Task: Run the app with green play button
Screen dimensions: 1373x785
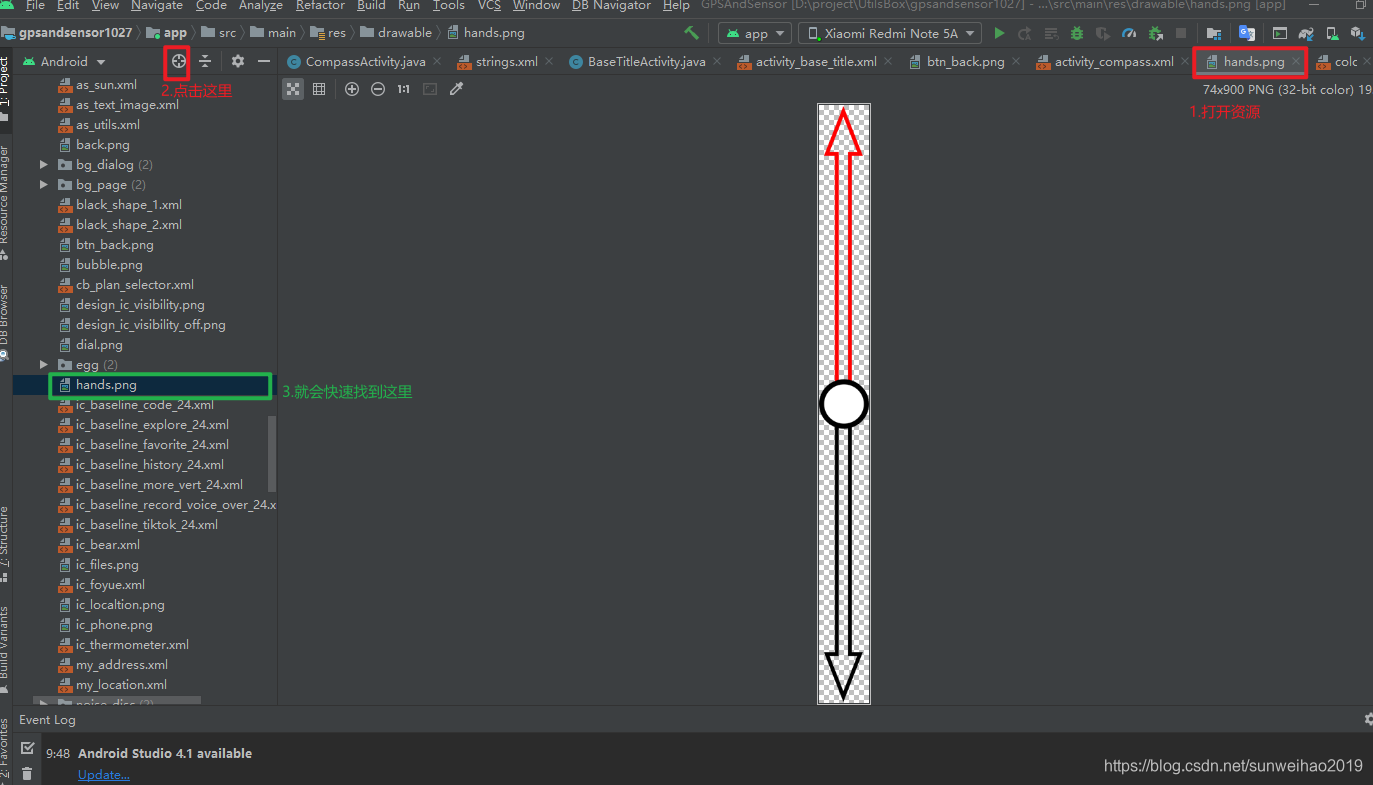Action: point(999,33)
